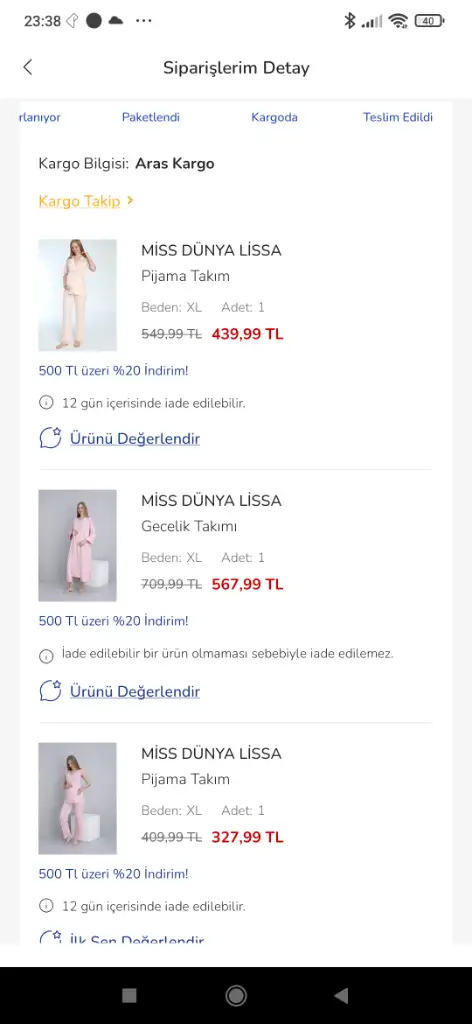Select the Kargoda status step

coord(274,118)
